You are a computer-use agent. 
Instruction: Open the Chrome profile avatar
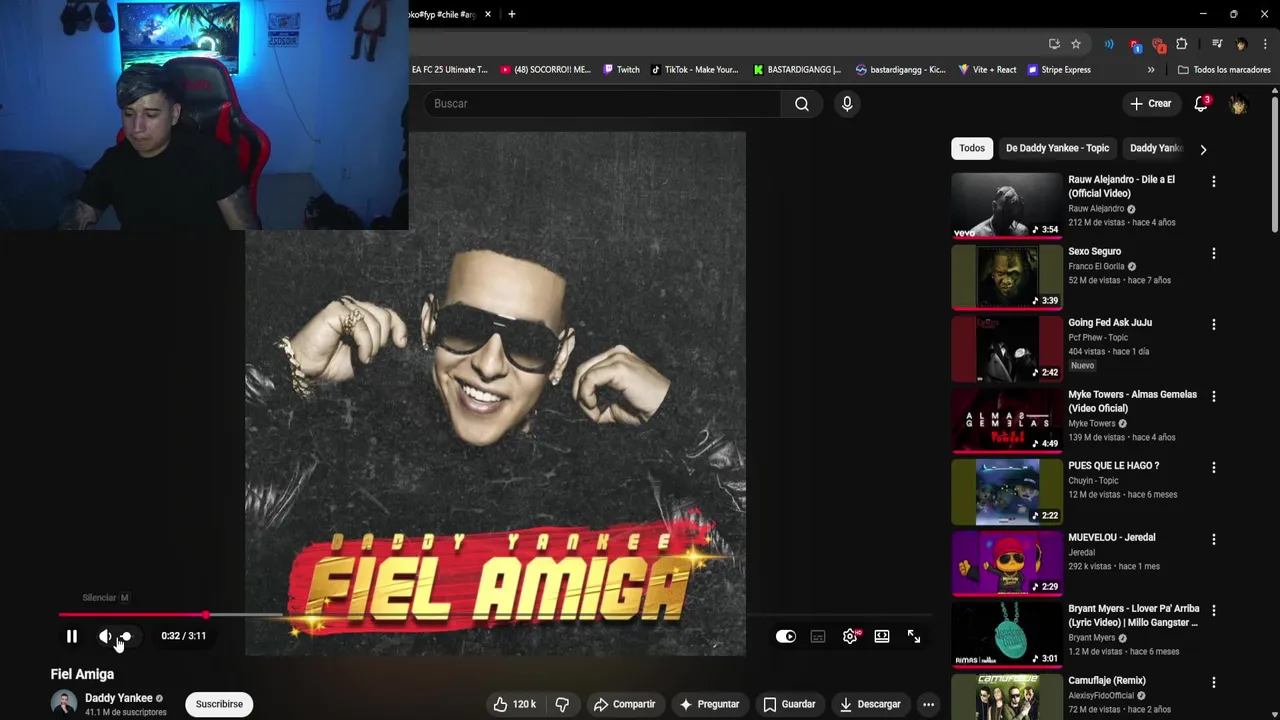(x=1241, y=44)
